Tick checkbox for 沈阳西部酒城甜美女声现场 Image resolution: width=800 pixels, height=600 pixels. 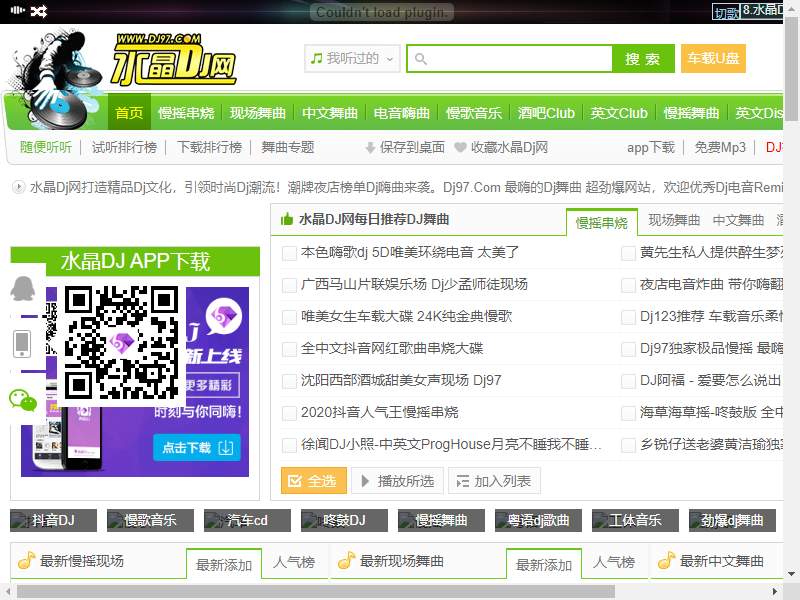289,381
